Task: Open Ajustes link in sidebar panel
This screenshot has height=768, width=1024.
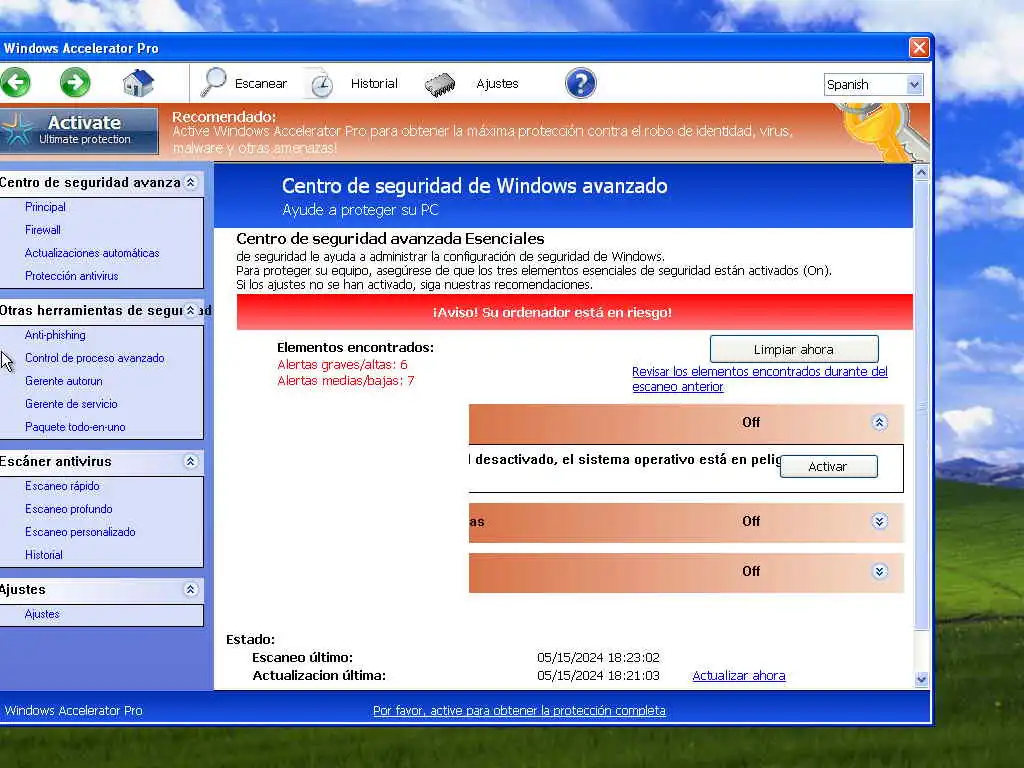Action: pyautogui.click(x=42, y=614)
